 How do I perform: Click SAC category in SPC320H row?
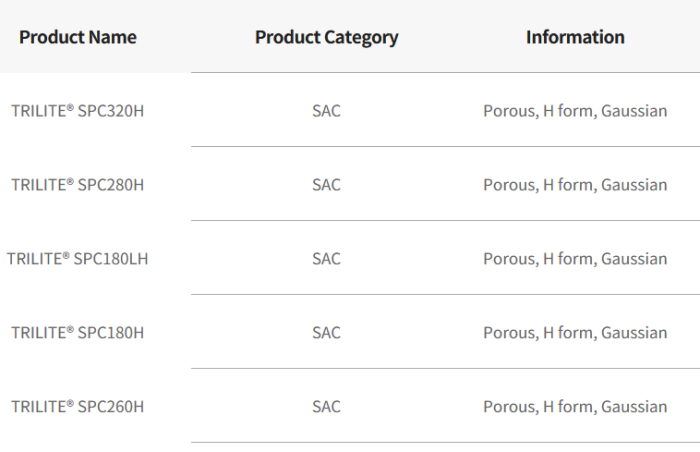point(326,111)
